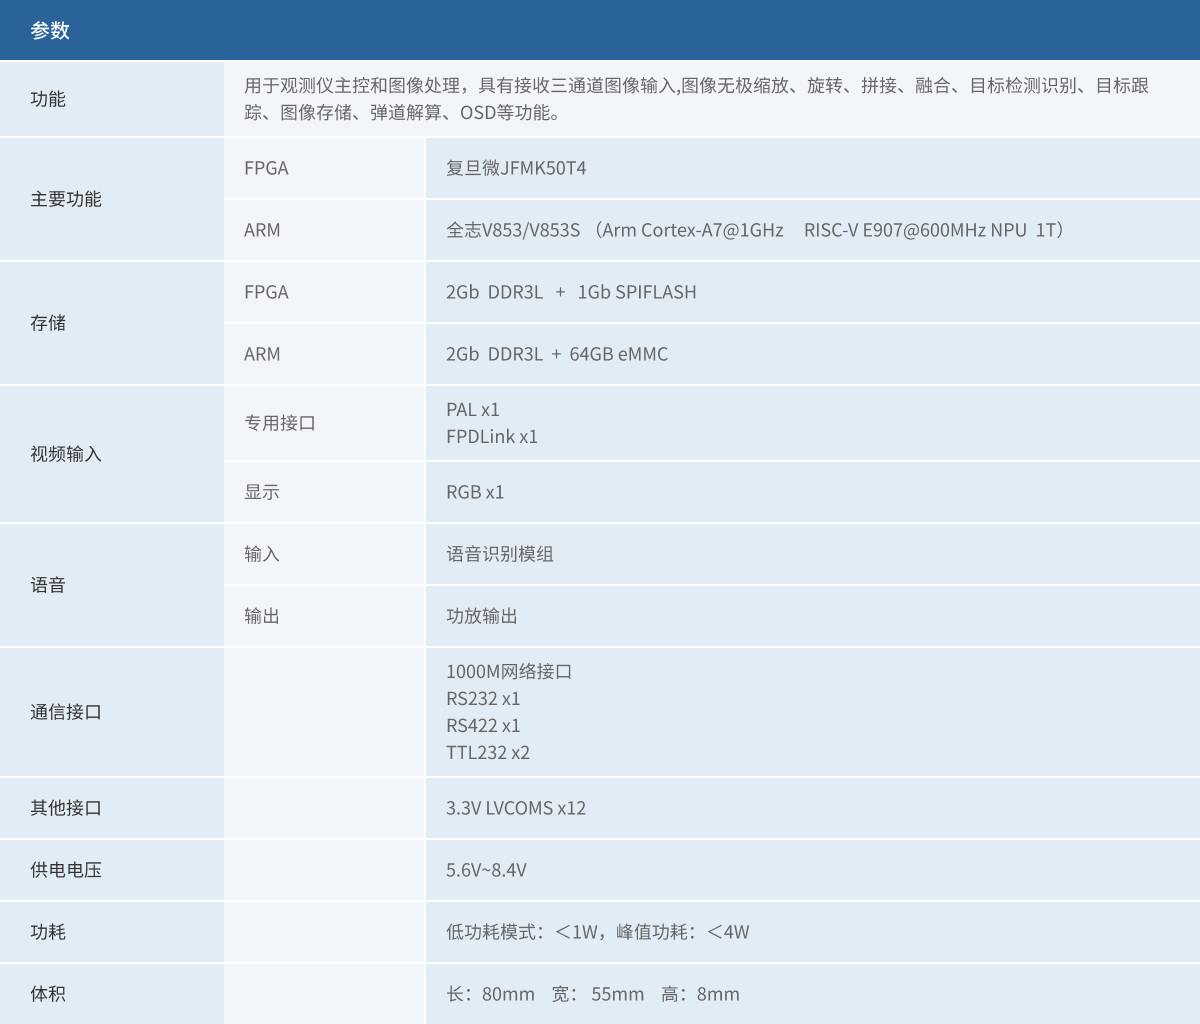Screen dimensions: 1200x1024
Task: Click the 语音识别模组 value cell
Action: [x=500, y=554]
